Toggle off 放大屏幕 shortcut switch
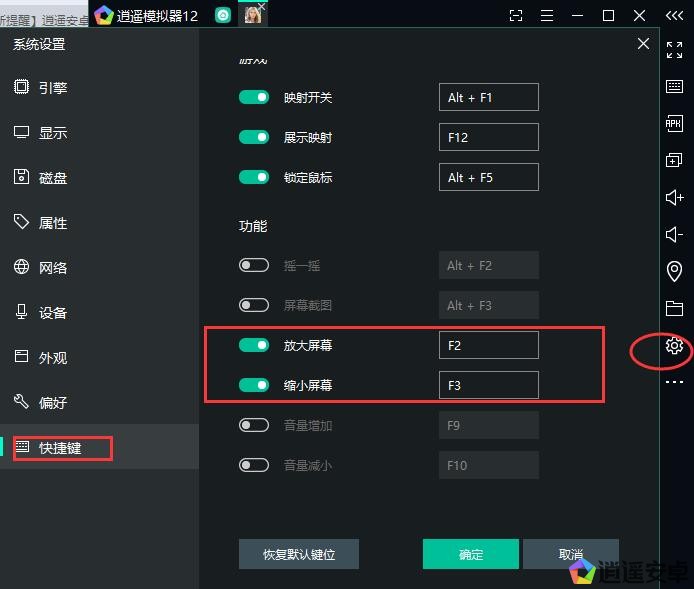 coord(254,345)
